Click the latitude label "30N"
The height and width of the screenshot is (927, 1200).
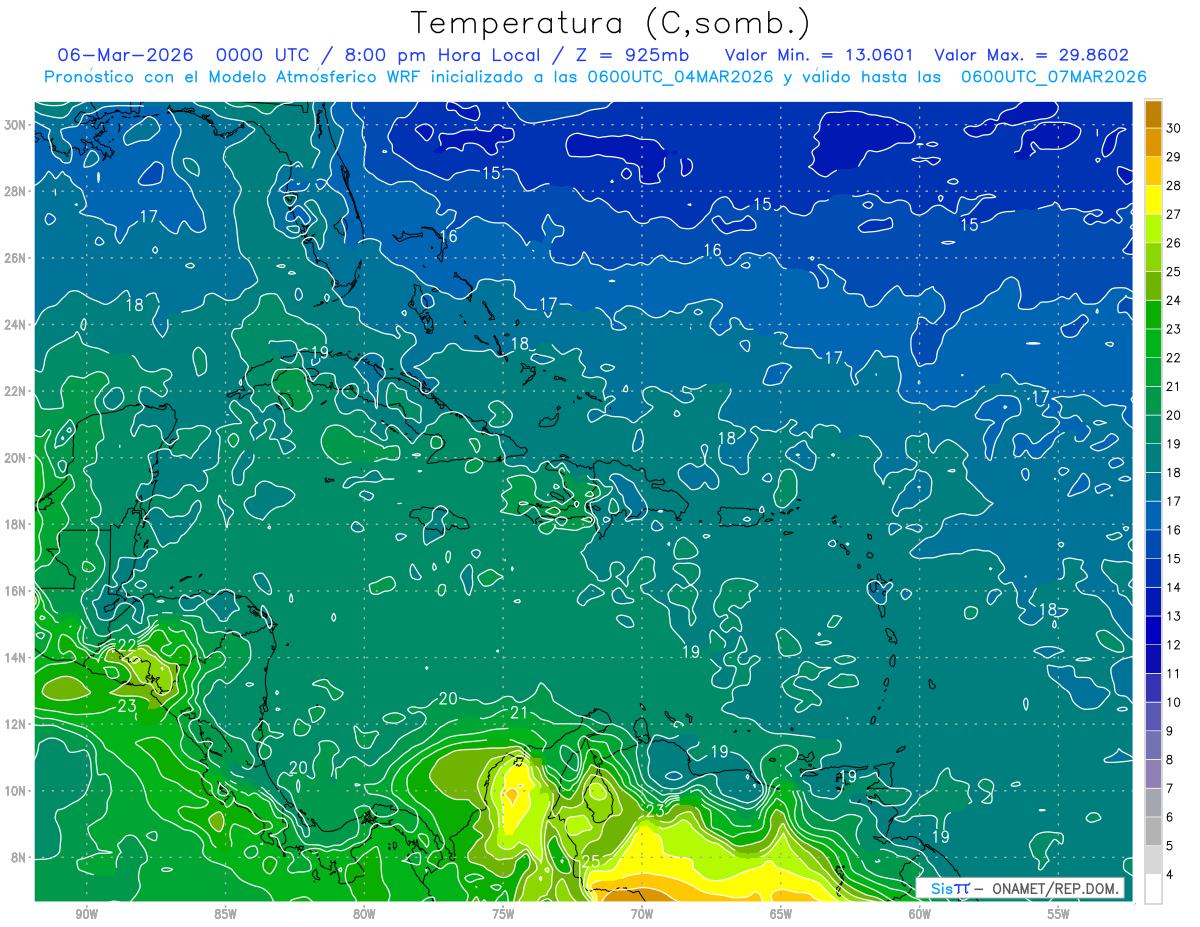pos(15,125)
